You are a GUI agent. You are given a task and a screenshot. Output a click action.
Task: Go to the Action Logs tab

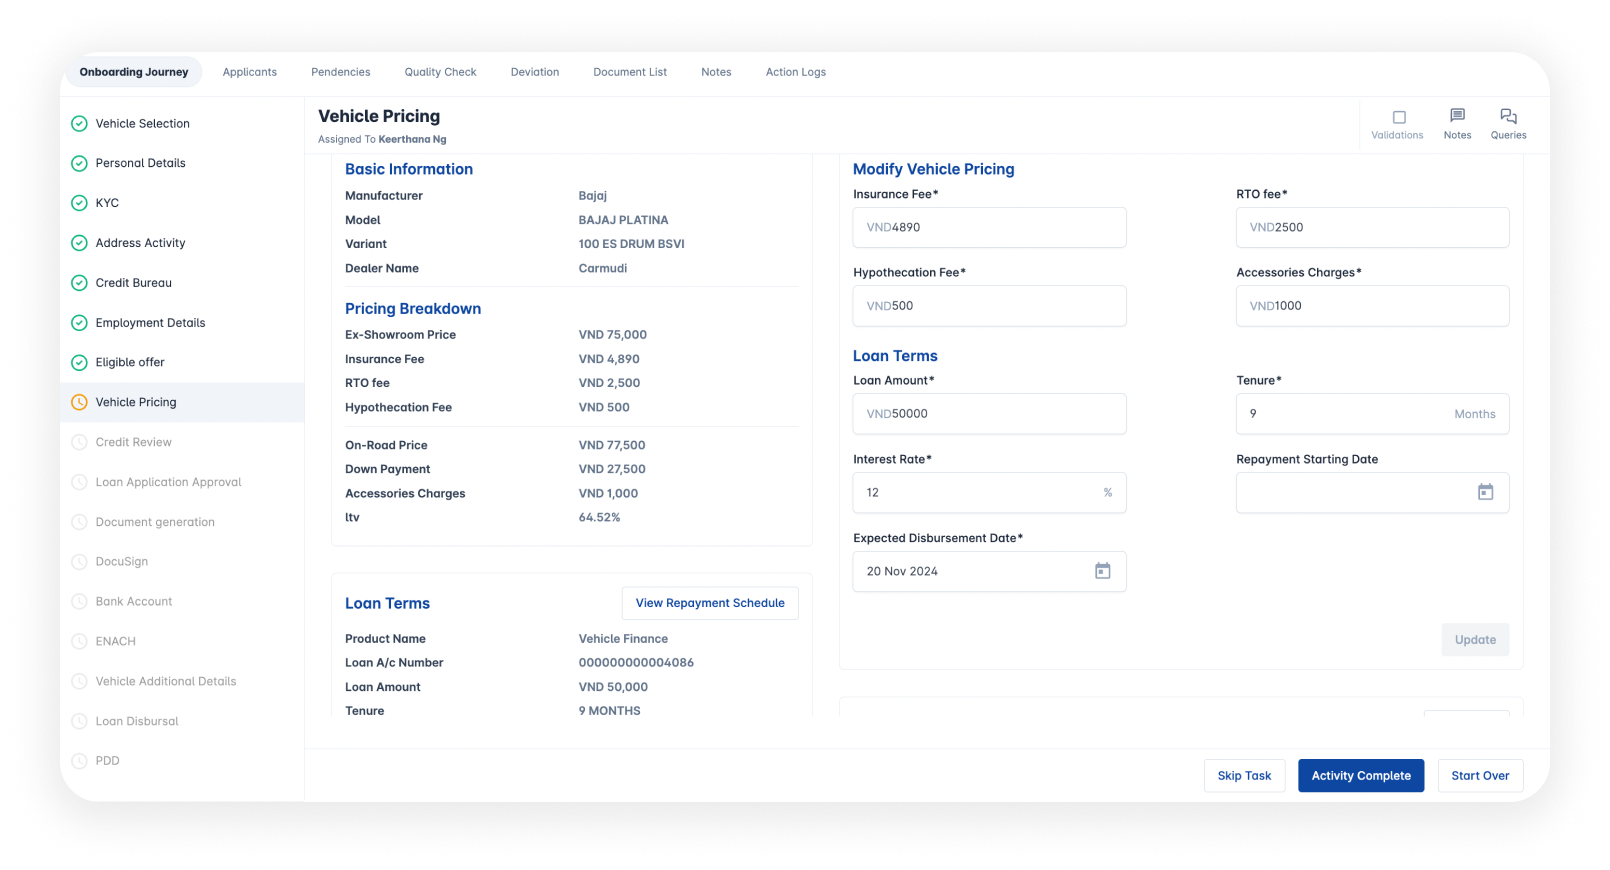tap(795, 72)
